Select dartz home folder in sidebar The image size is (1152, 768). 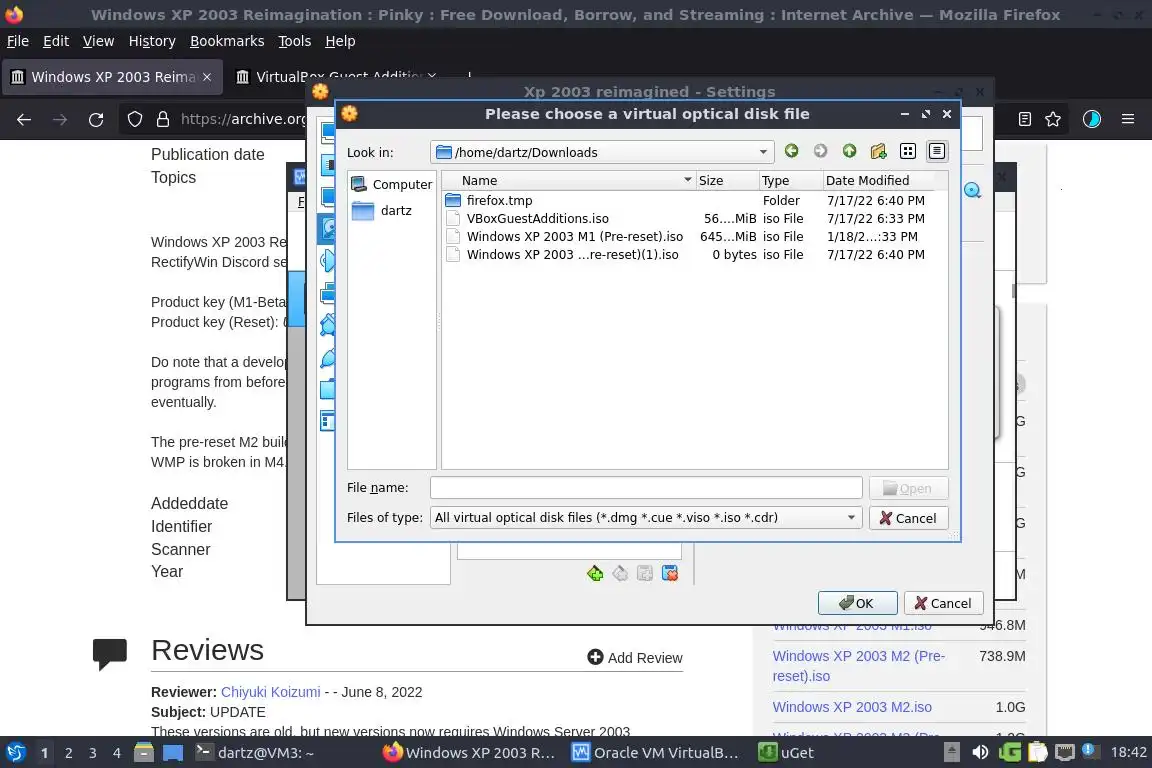click(x=382, y=211)
